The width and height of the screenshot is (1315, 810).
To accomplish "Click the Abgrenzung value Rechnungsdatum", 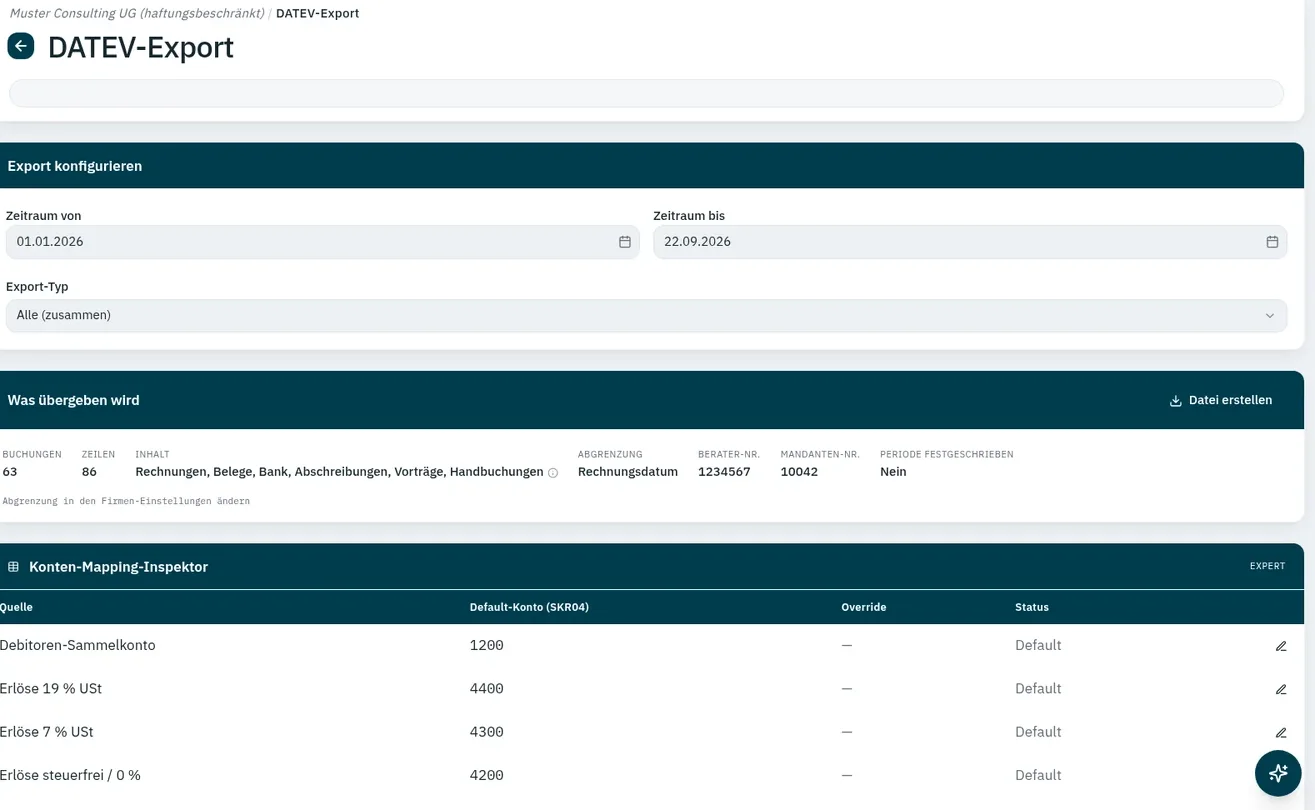I will pos(628,472).
